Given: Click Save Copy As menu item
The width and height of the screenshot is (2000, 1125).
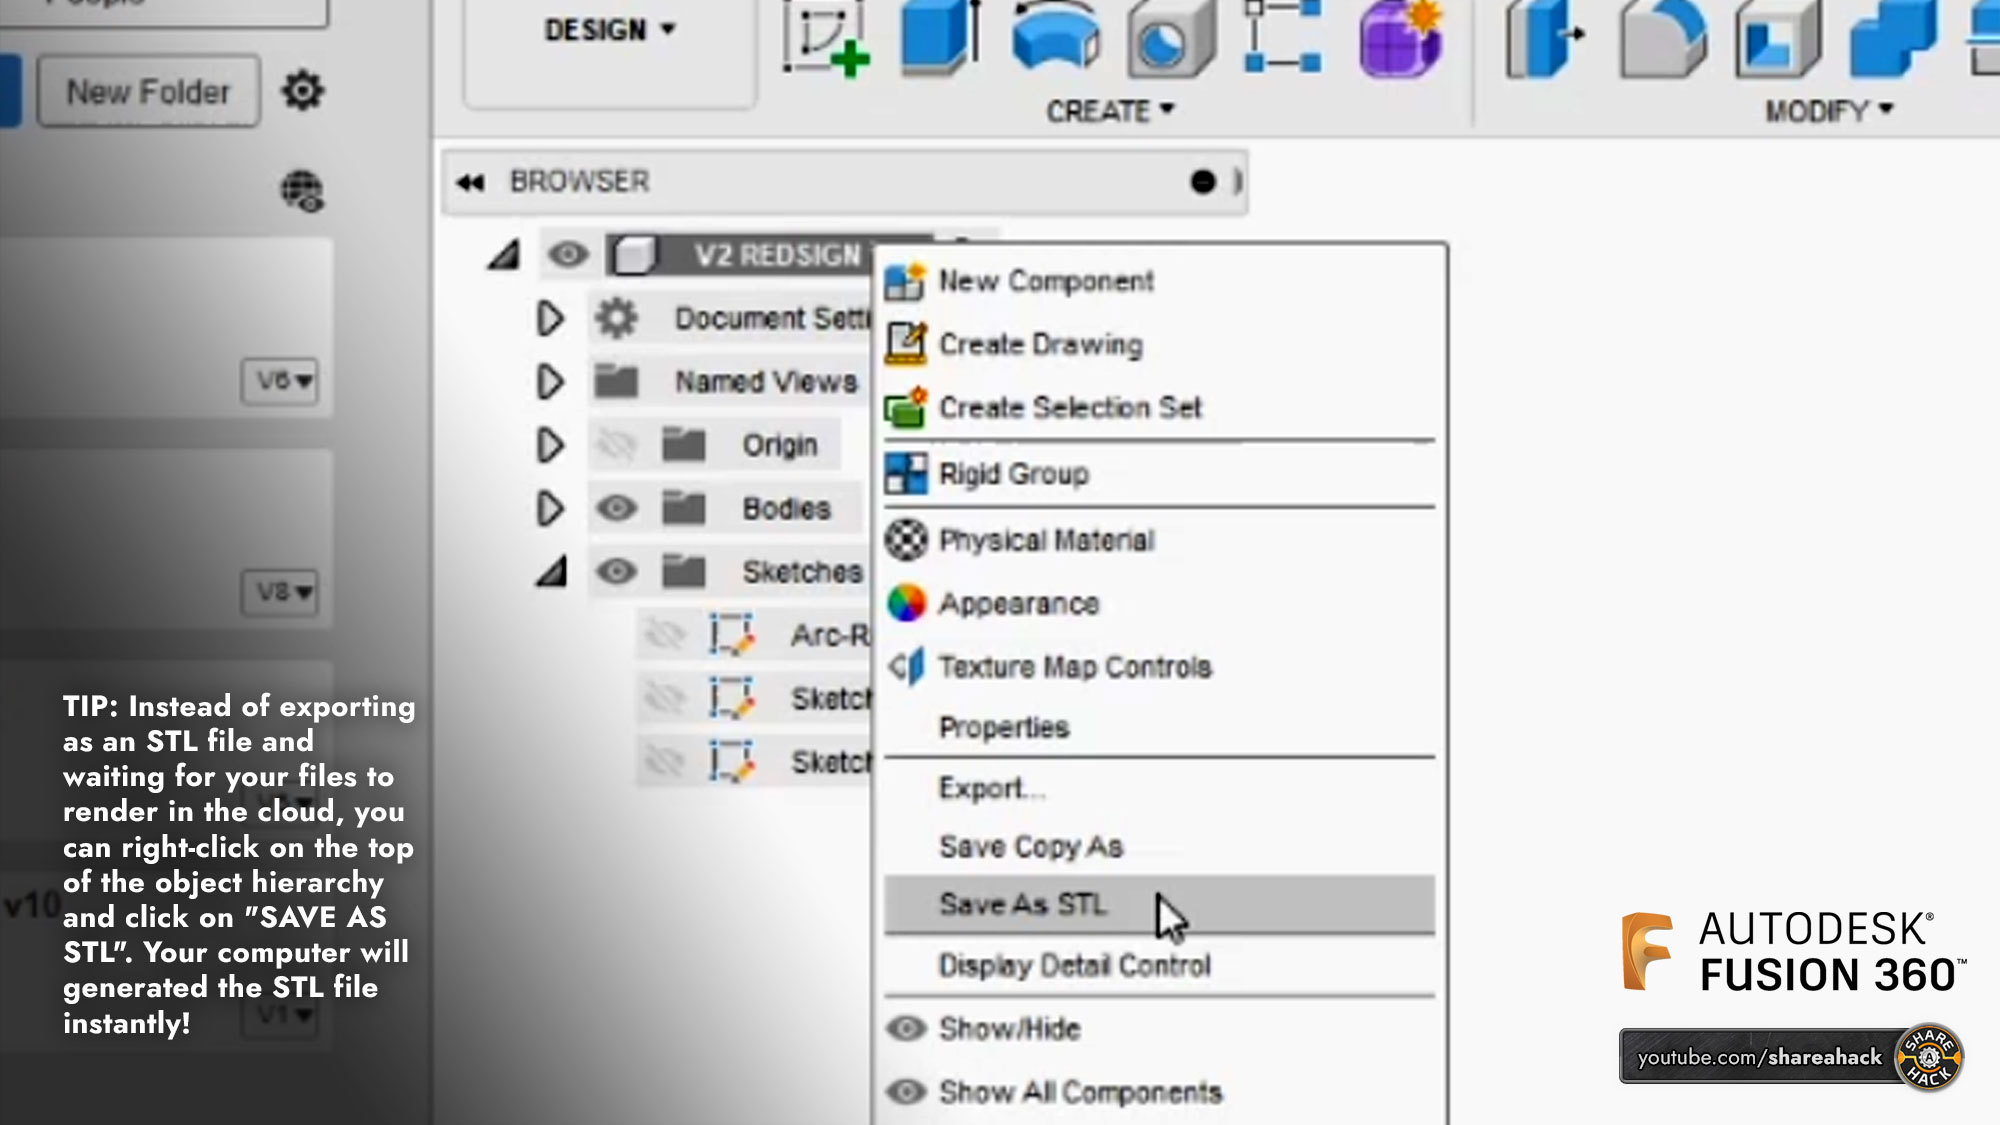Looking at the screenshot, I should (x=1030, y=845).
